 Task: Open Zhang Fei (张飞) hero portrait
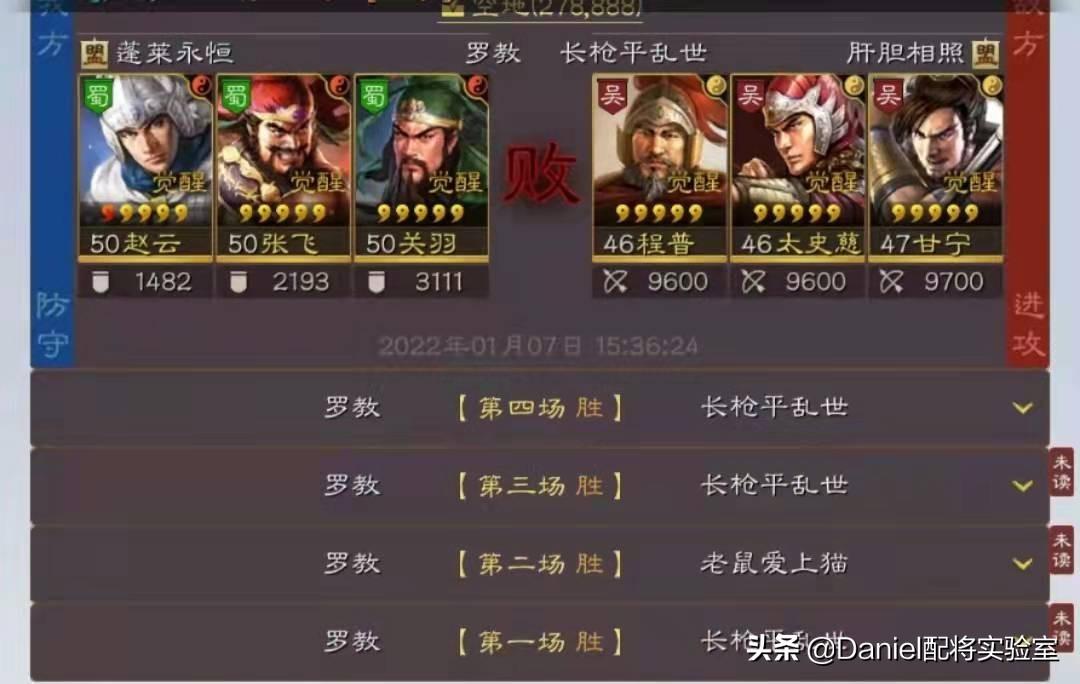(x=283, y=167)
